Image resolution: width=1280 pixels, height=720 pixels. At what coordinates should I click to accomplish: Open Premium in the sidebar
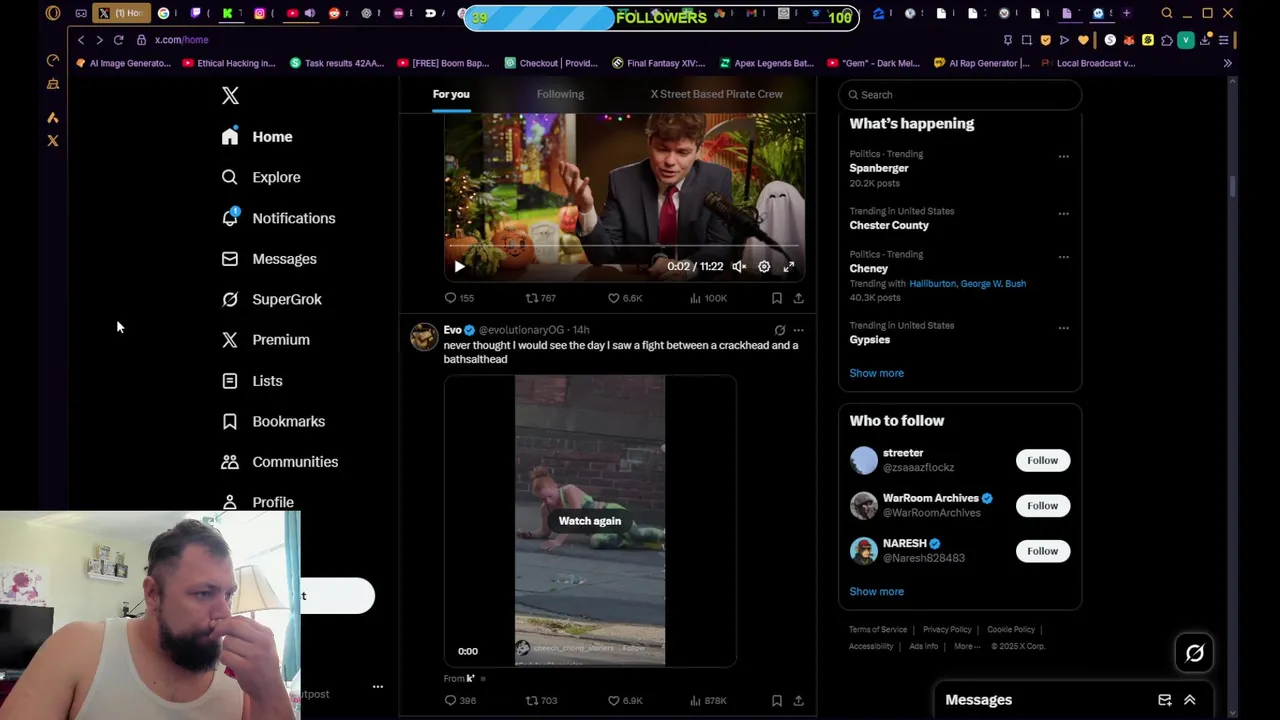click(265, 340)
